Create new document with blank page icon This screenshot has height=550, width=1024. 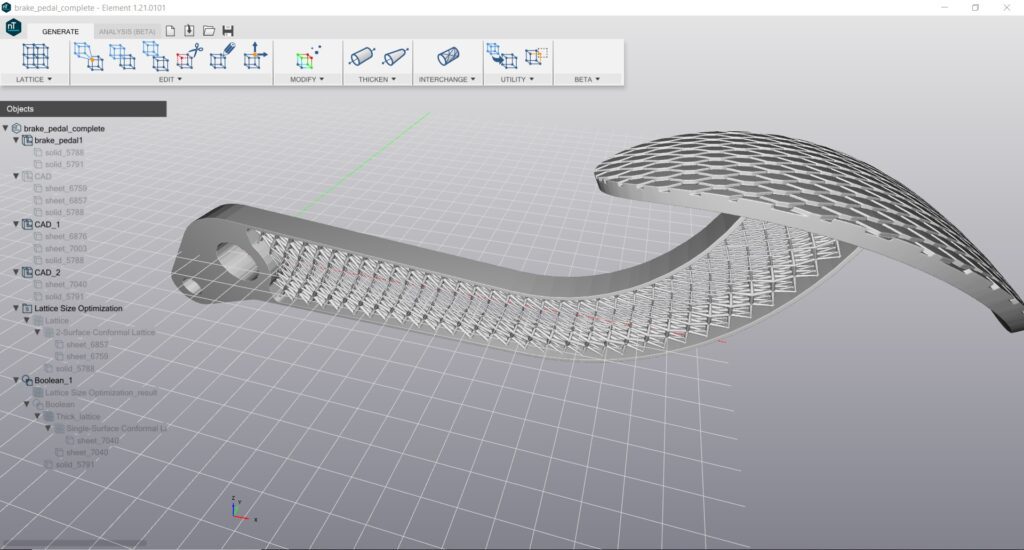coord(171,31)
